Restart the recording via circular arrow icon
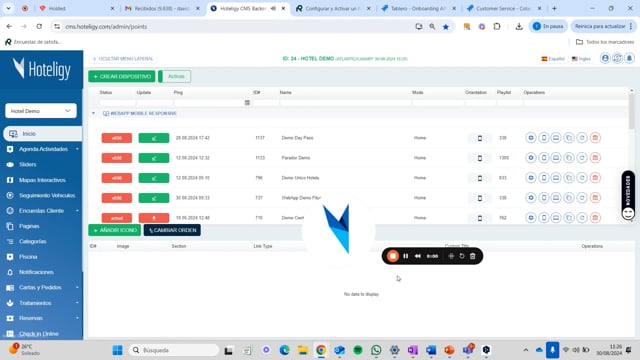640x360 pixels. 462,256
